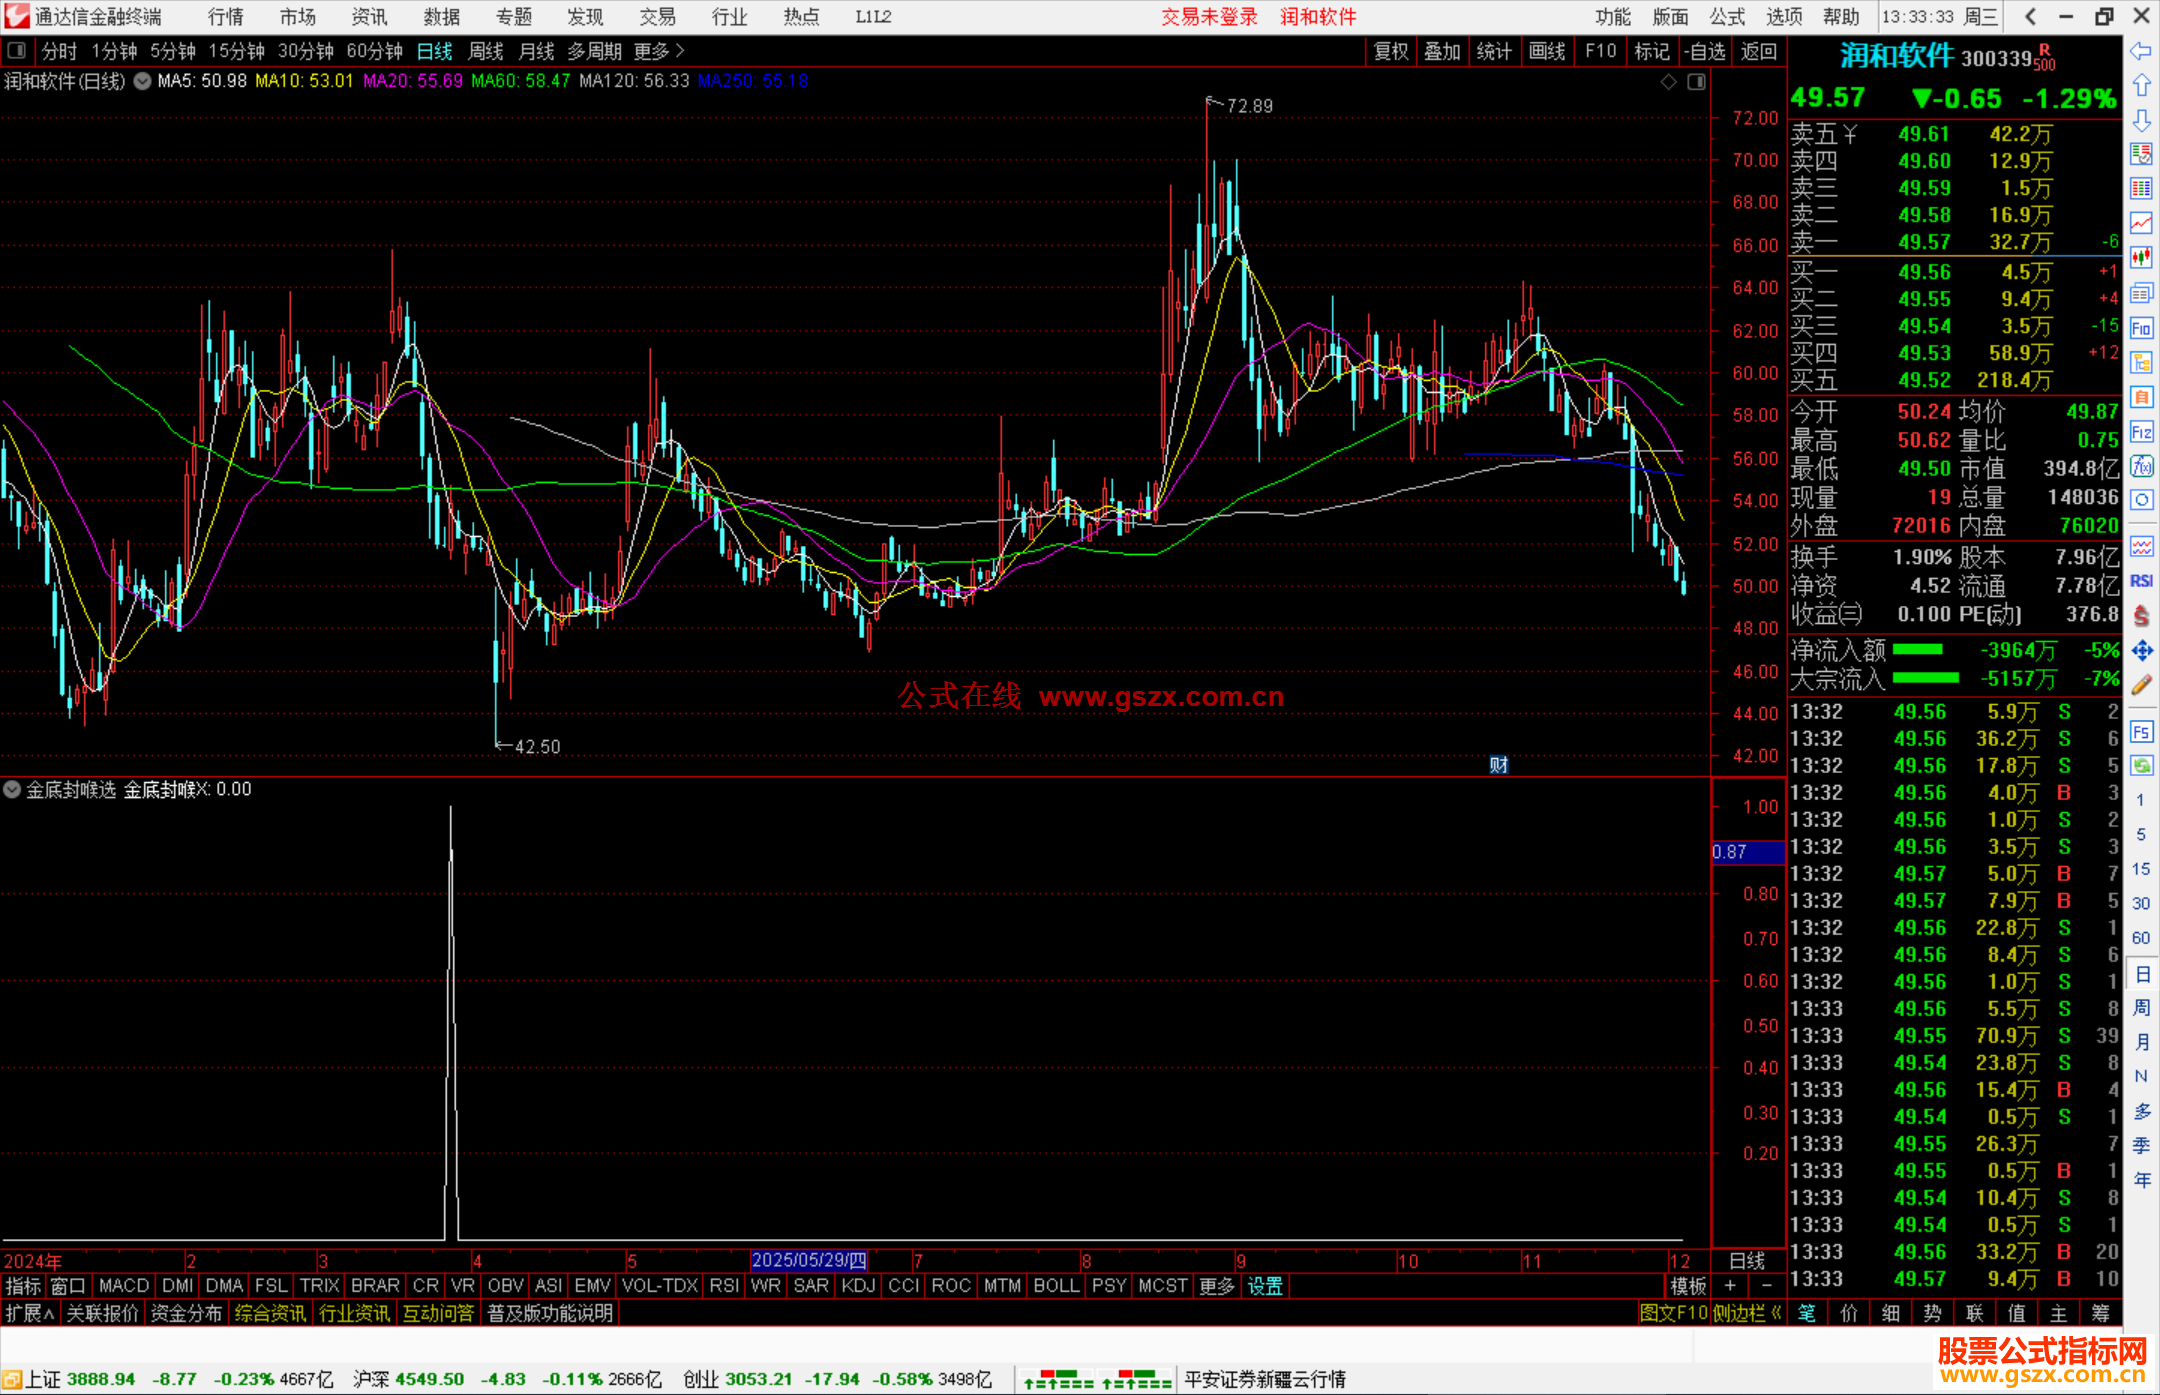Click the trend line chart sidebar icon
This screenshot has width=2160, height=1395.
pos(2141,223)
